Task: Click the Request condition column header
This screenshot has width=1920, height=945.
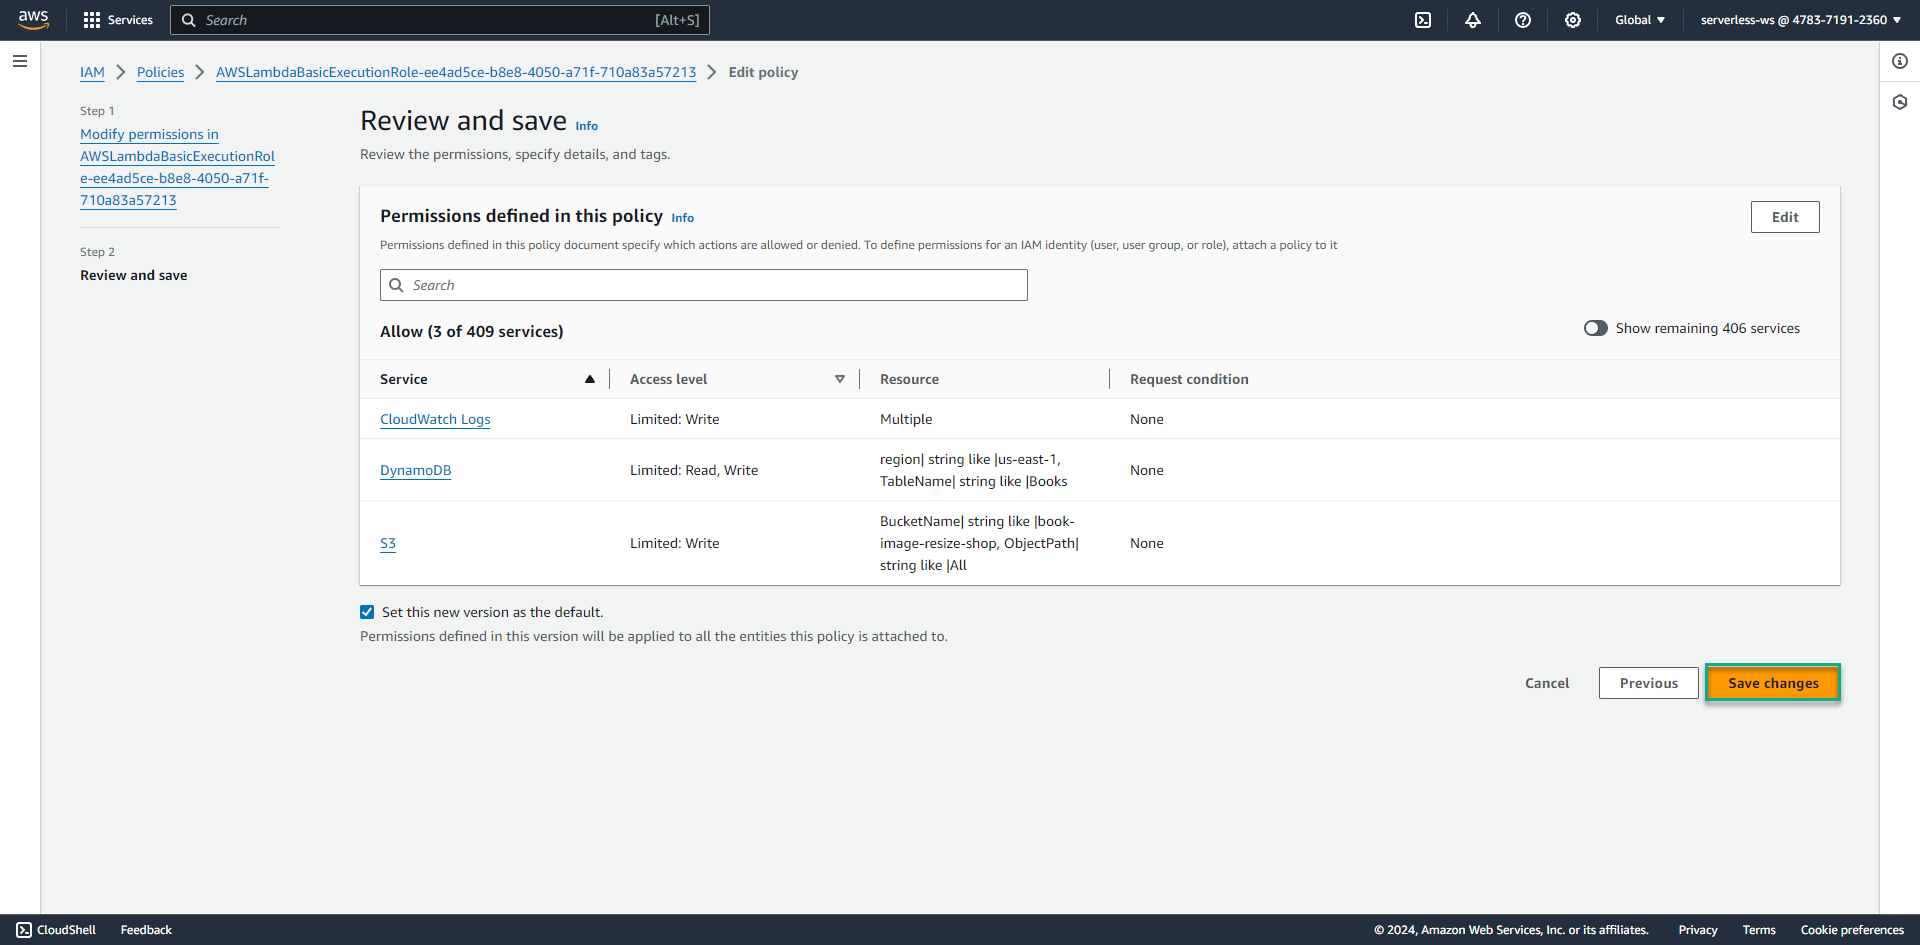Action: [x=1189, y=379]
